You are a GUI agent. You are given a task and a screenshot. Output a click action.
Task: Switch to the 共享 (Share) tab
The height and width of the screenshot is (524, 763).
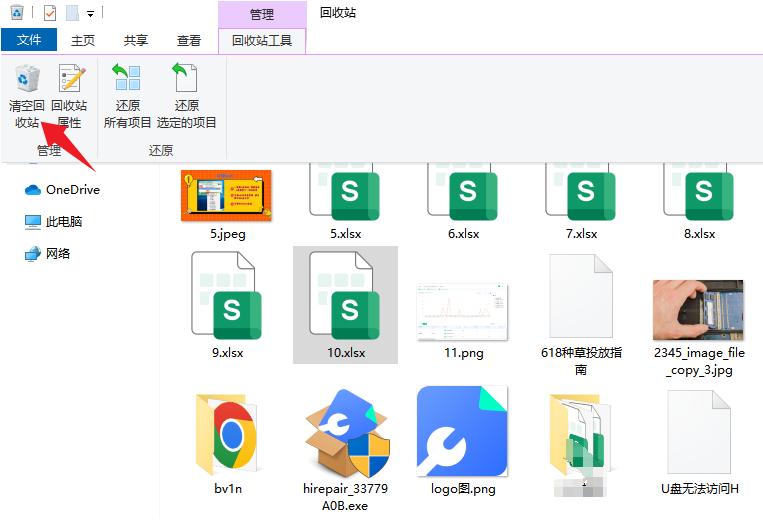tap(135, 40)
